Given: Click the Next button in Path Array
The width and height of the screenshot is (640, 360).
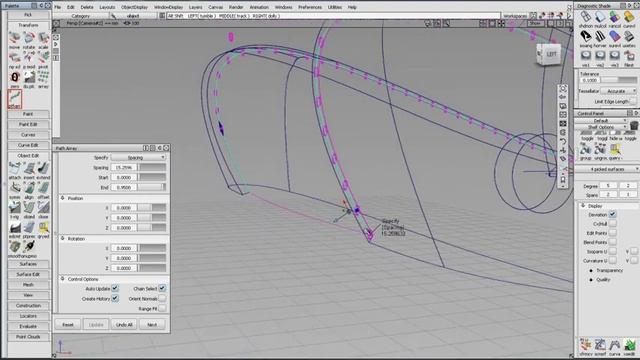Looking at the screenshot, I should pos(152,324).
